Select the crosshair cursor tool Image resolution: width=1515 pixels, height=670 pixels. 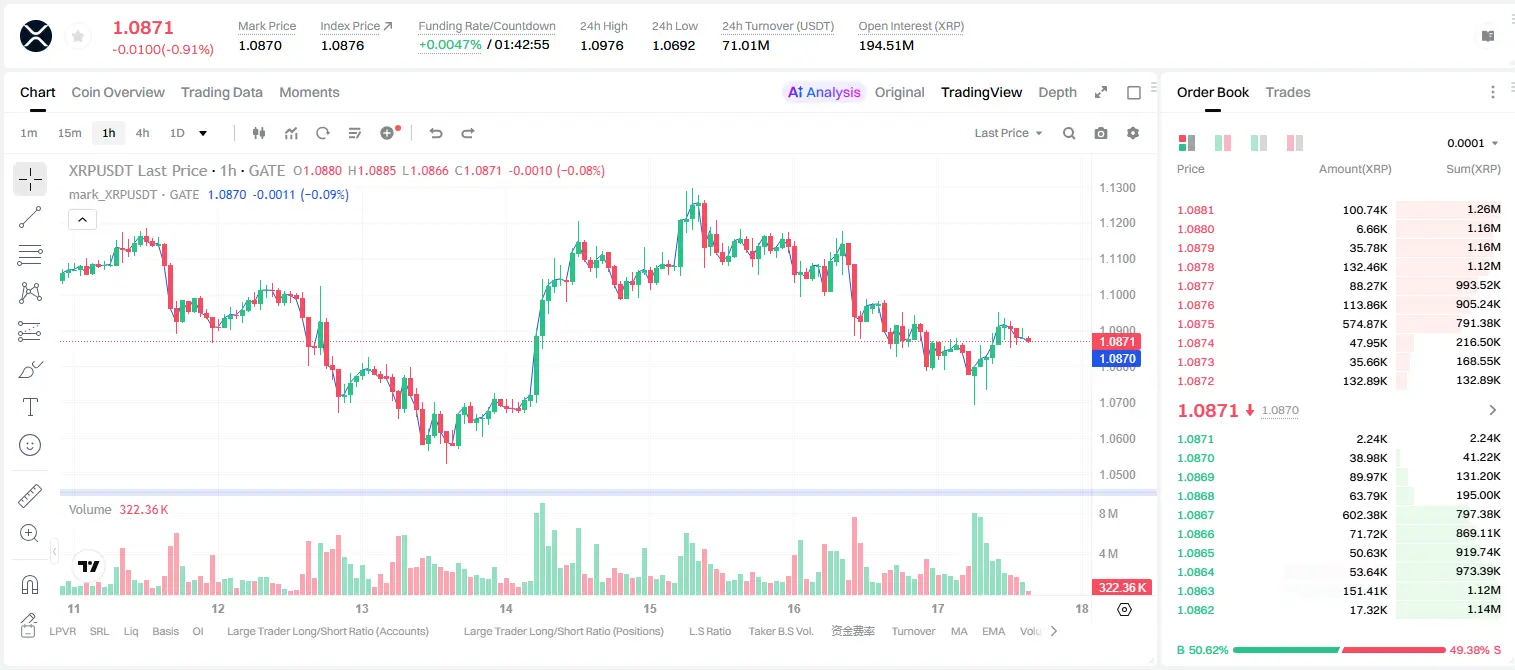(x=30, y=179)
